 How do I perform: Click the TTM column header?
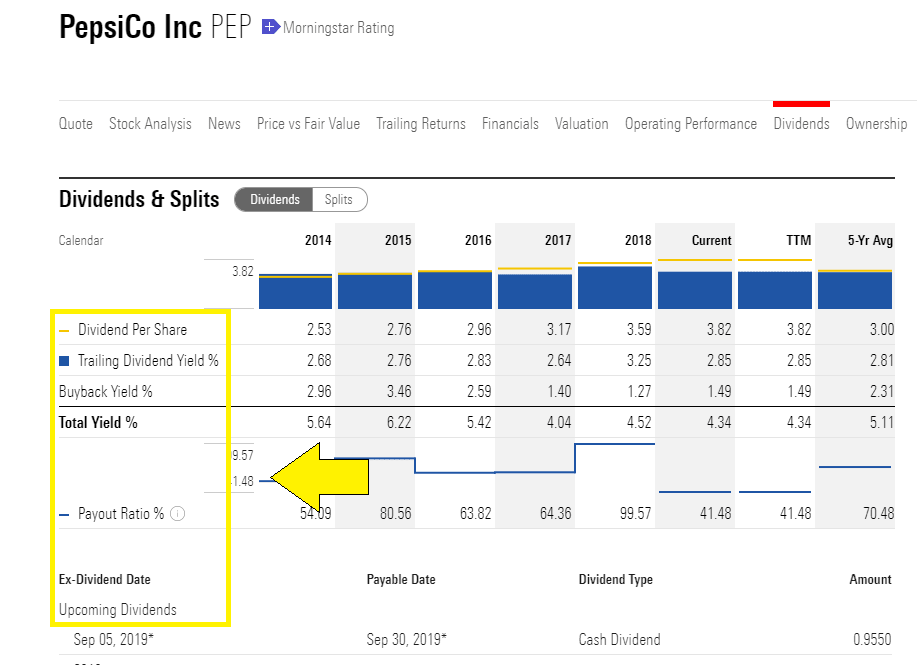click(x=799, y=240)
